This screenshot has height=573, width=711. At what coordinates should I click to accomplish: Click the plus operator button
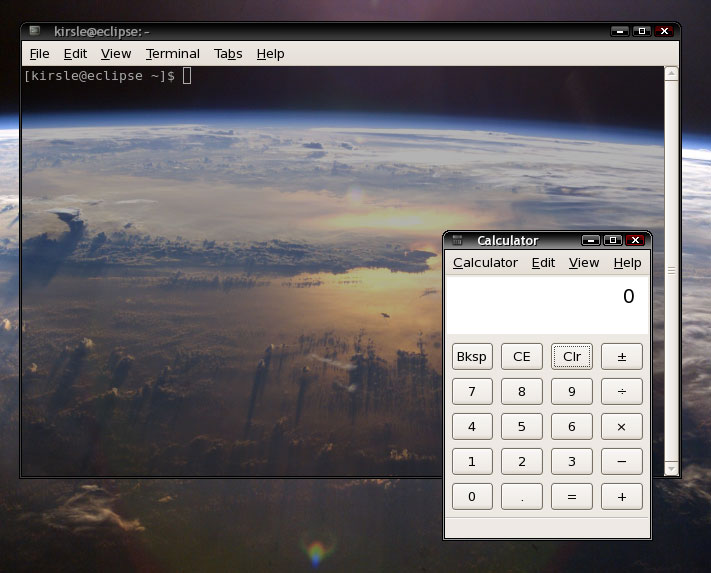pyautogui.click(x=622, y=496)
